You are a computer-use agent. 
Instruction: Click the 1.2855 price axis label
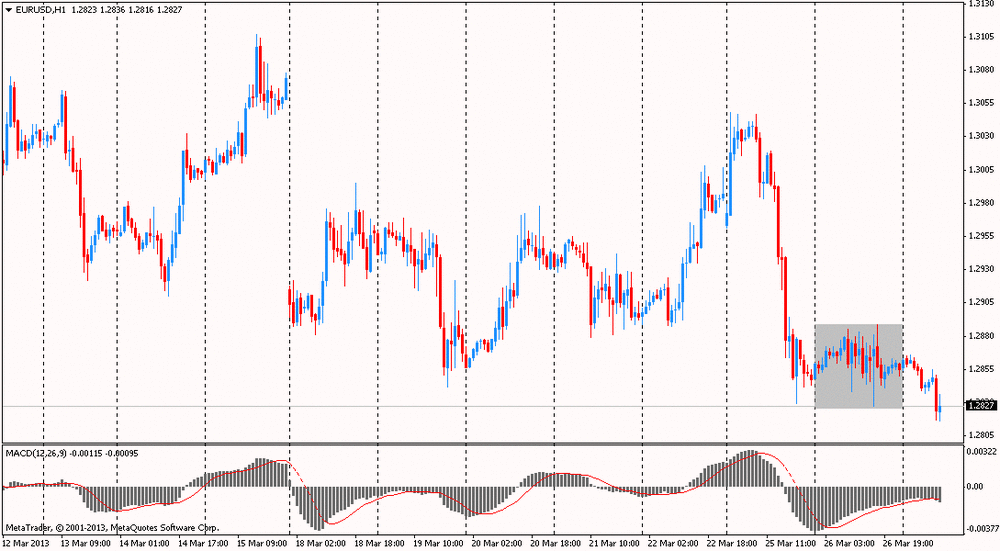[981, 369]
